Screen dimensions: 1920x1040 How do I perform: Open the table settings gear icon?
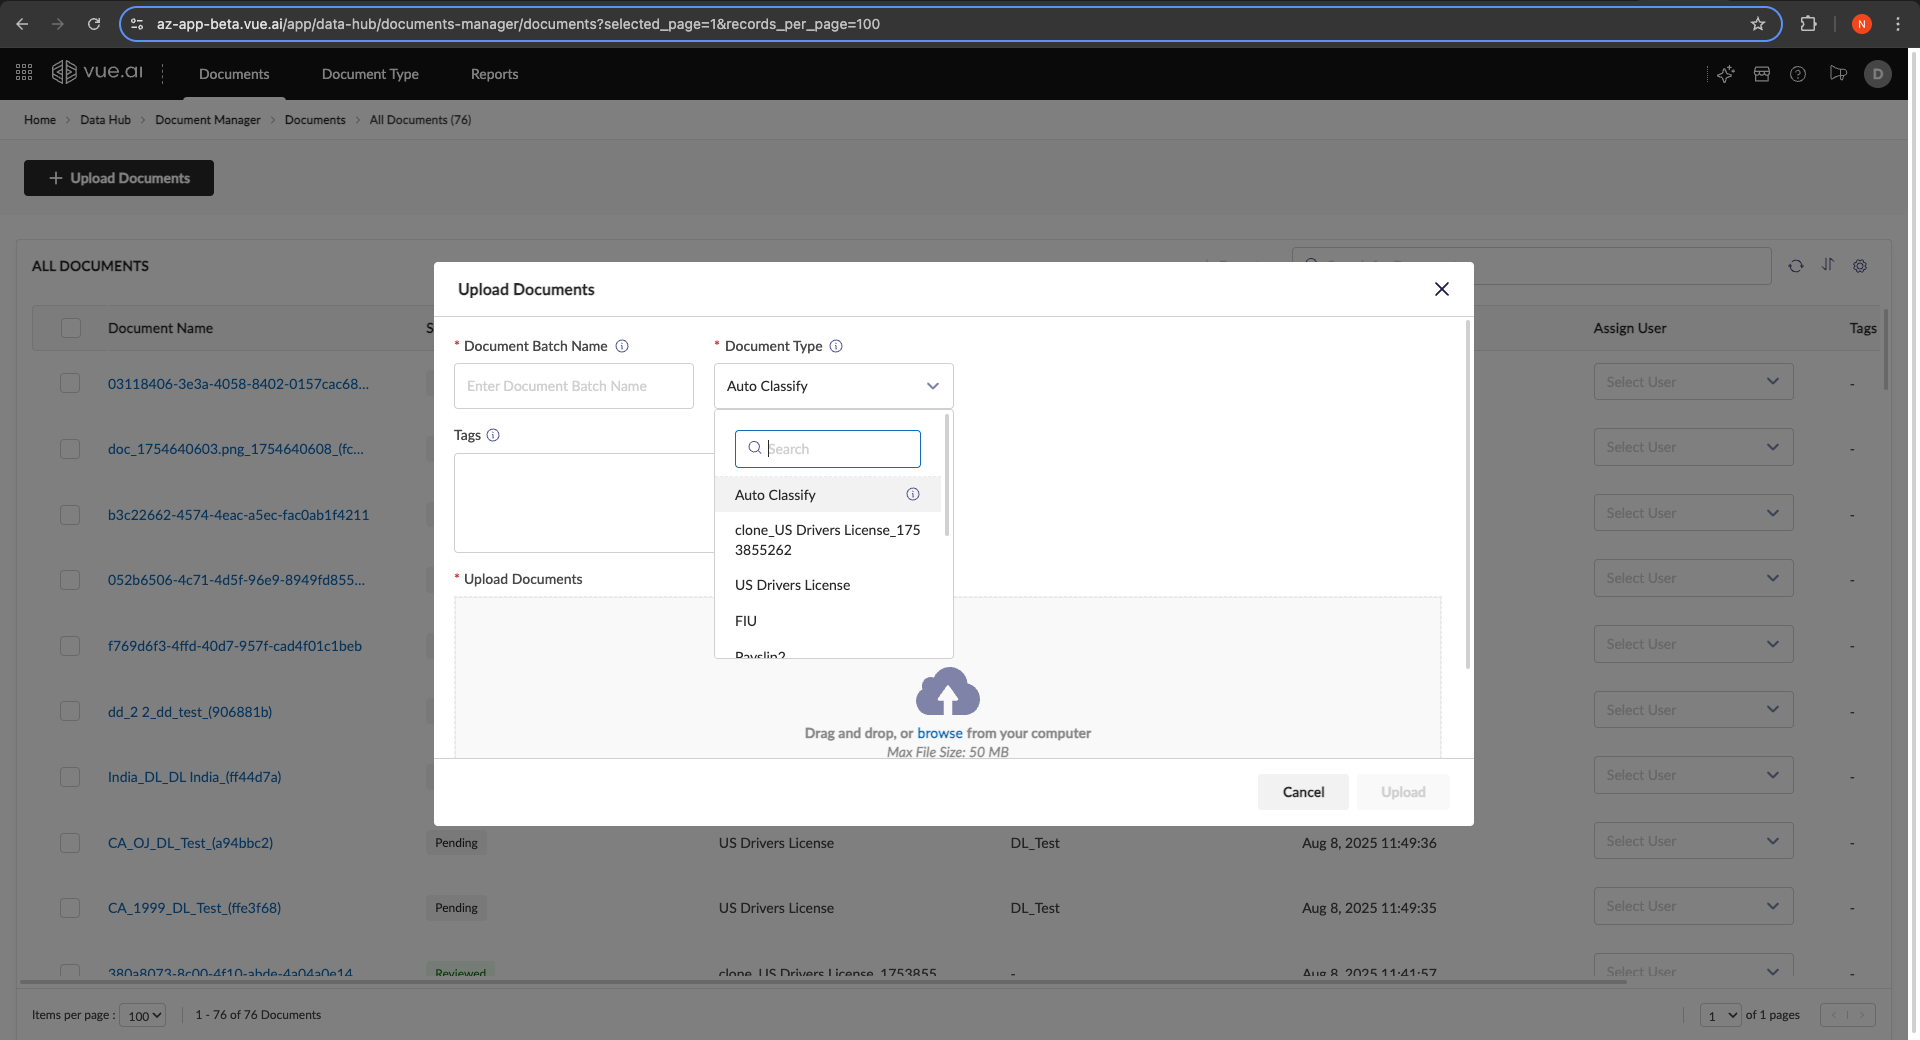pos(1860,266)
